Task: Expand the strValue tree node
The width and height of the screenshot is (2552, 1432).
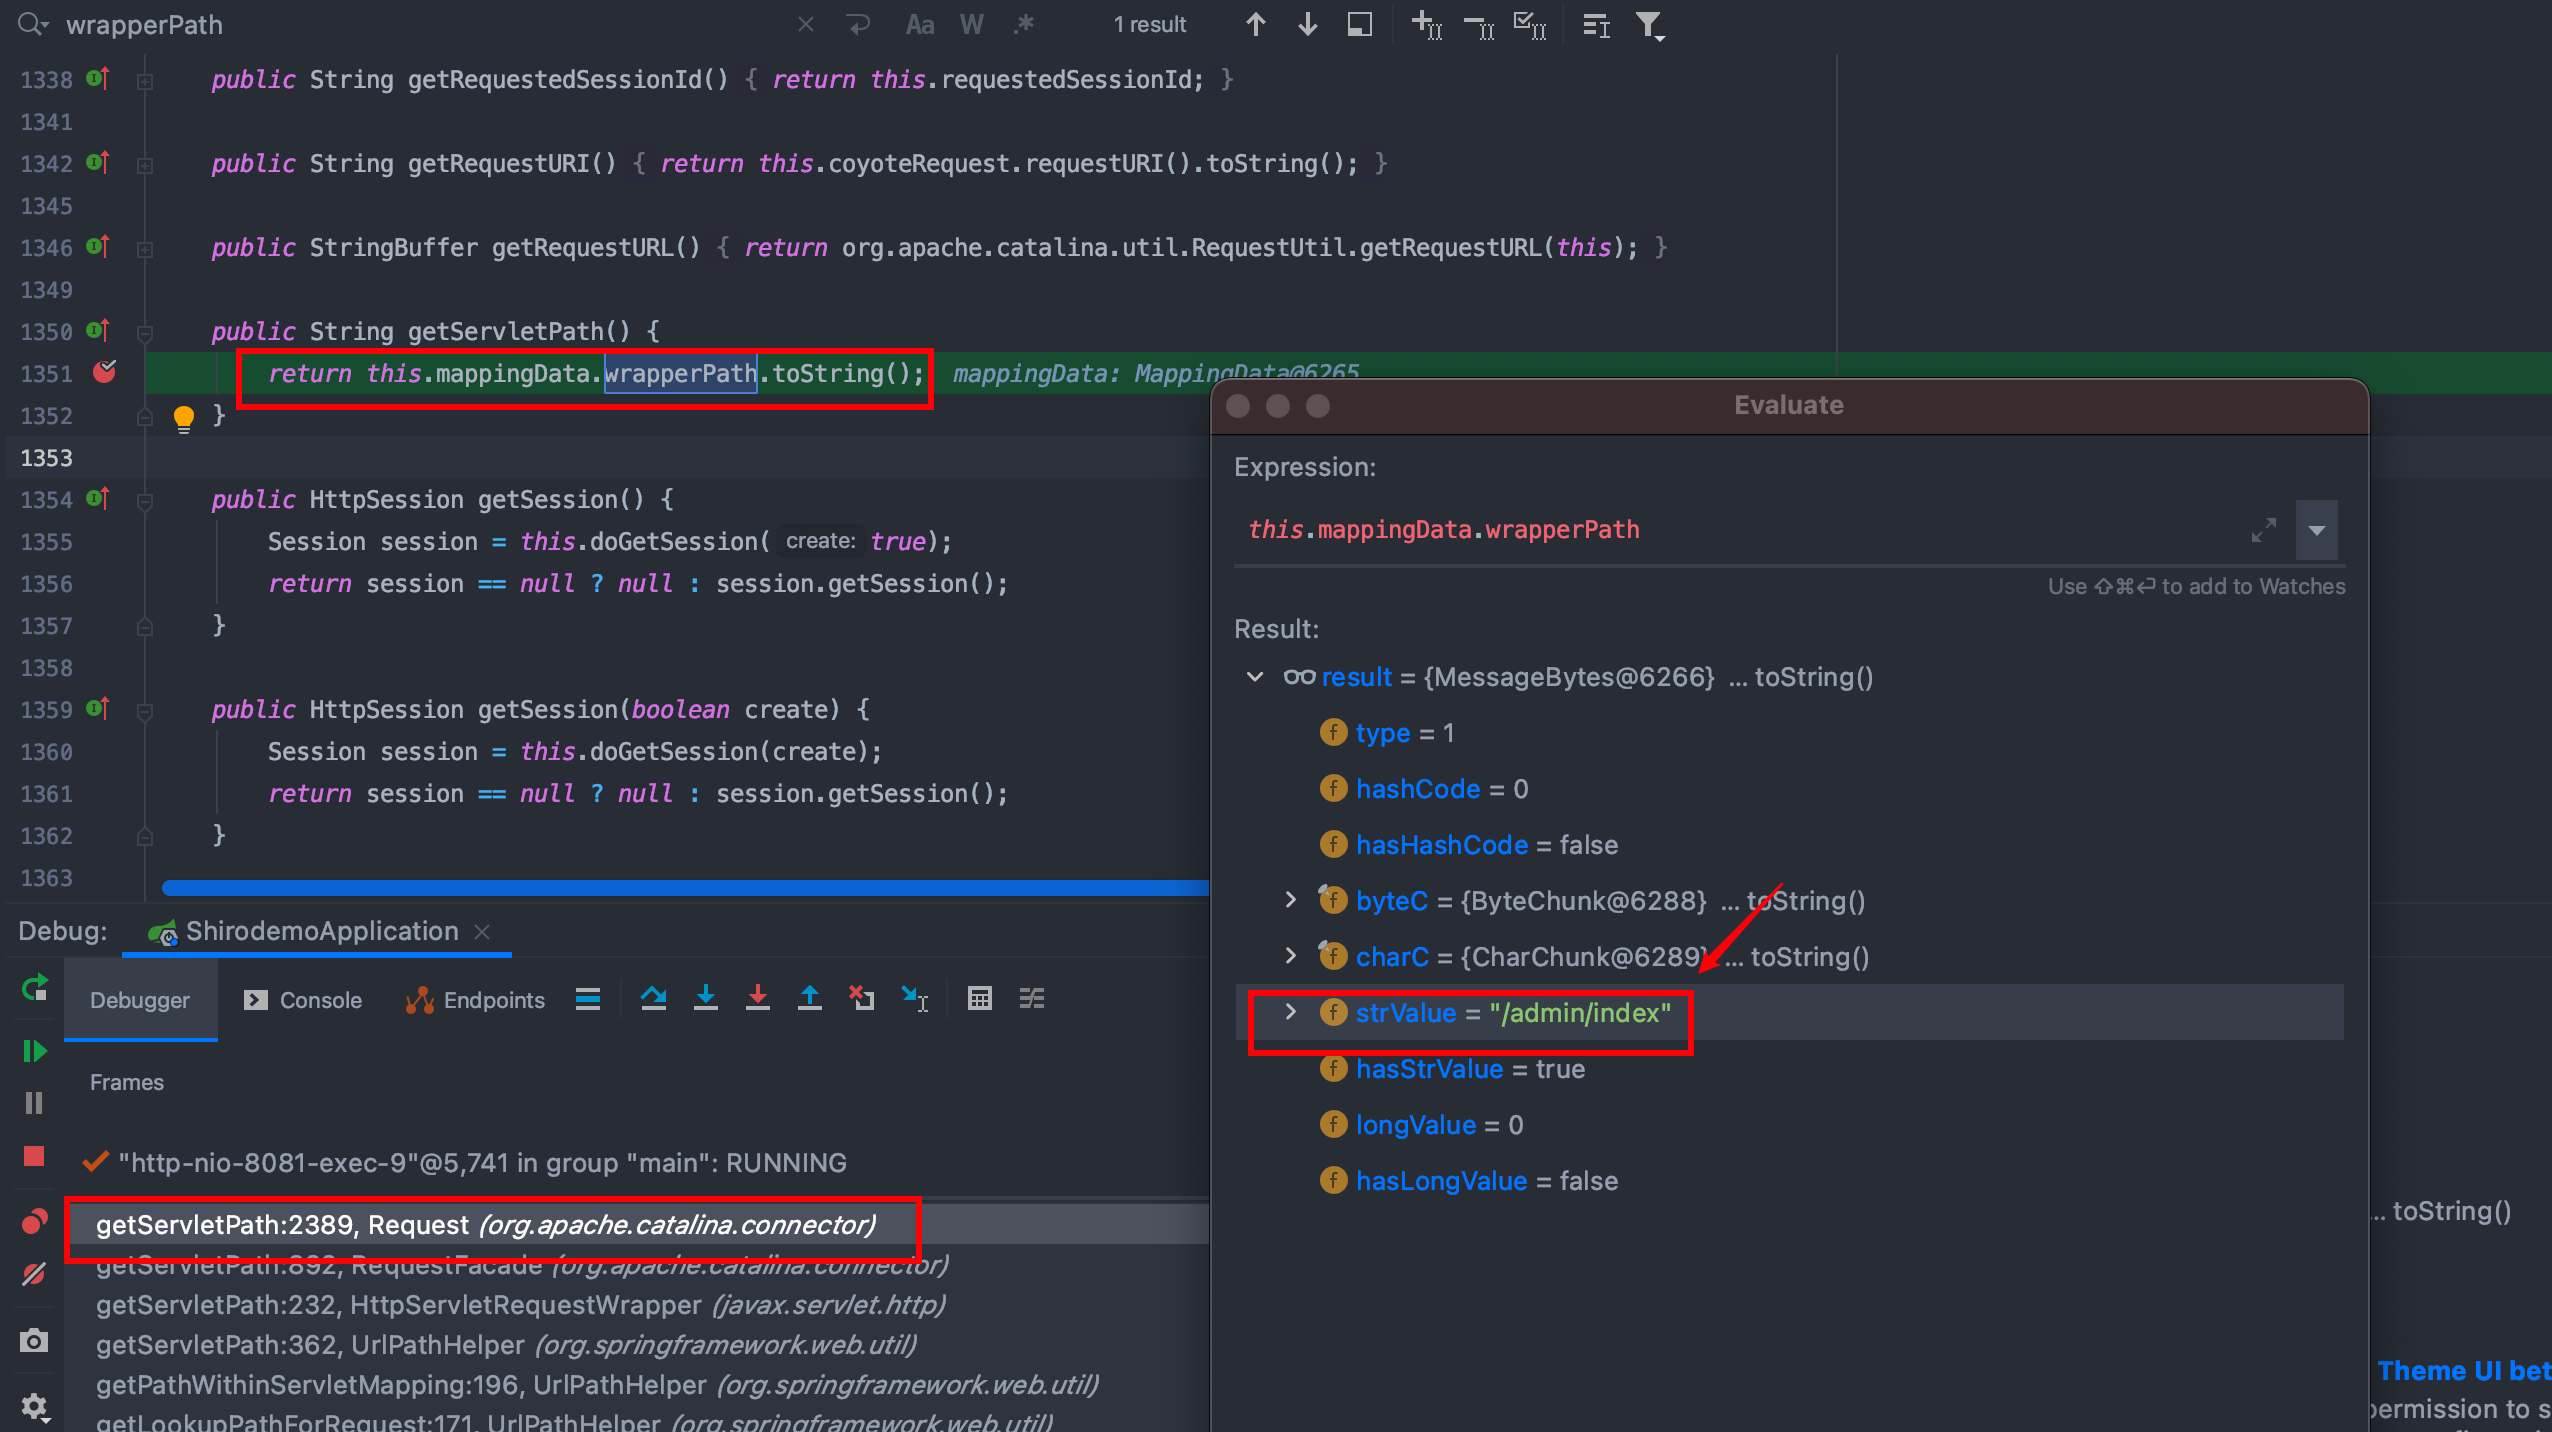Action: point(1291,1012)
